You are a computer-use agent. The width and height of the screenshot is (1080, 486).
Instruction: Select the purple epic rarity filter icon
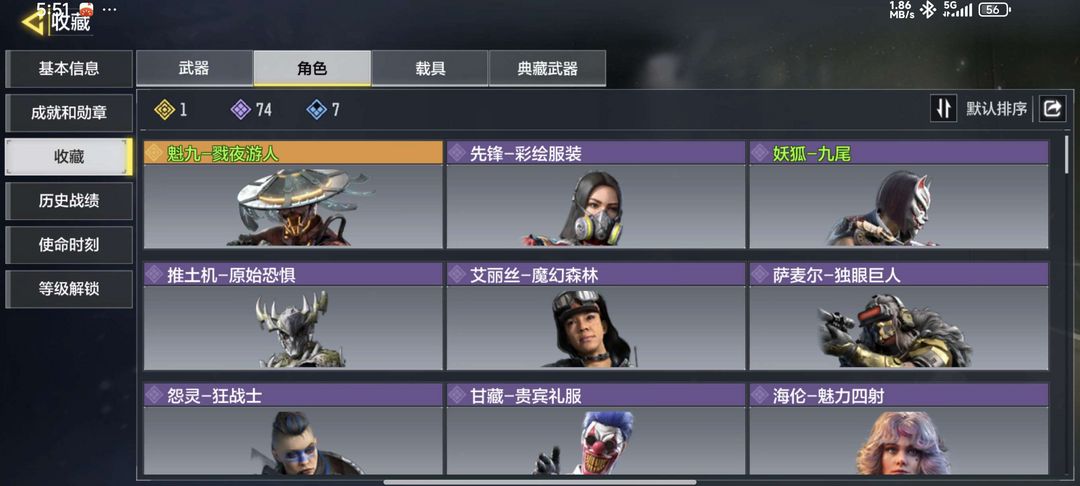pos(240,109)
